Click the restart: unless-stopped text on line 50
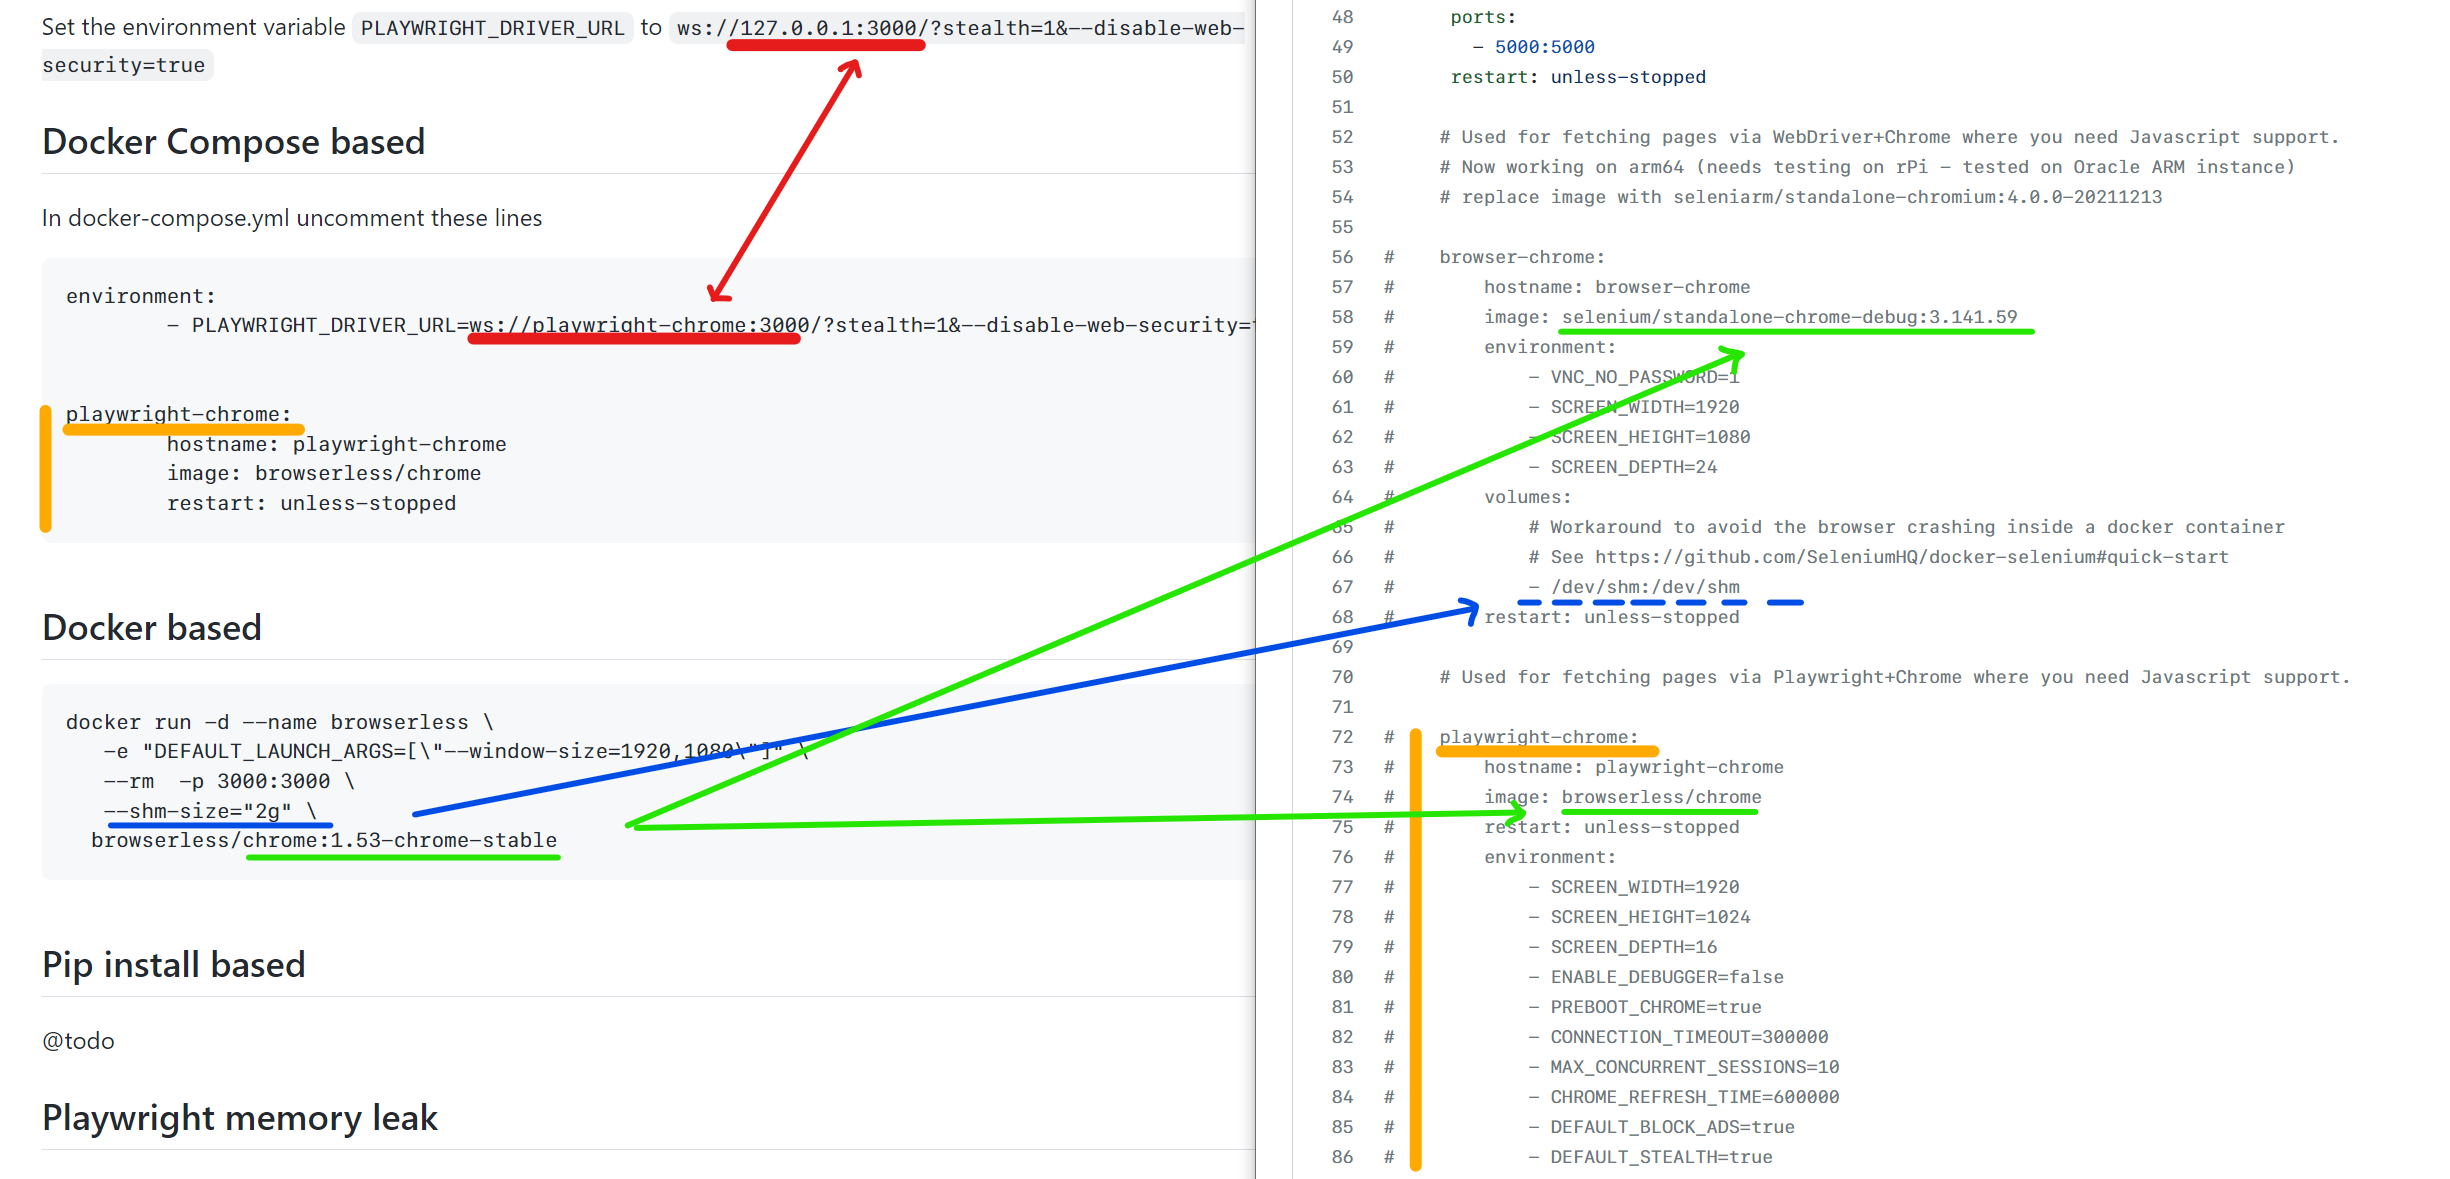2450x1179 pixels. tap(1577, 76)
